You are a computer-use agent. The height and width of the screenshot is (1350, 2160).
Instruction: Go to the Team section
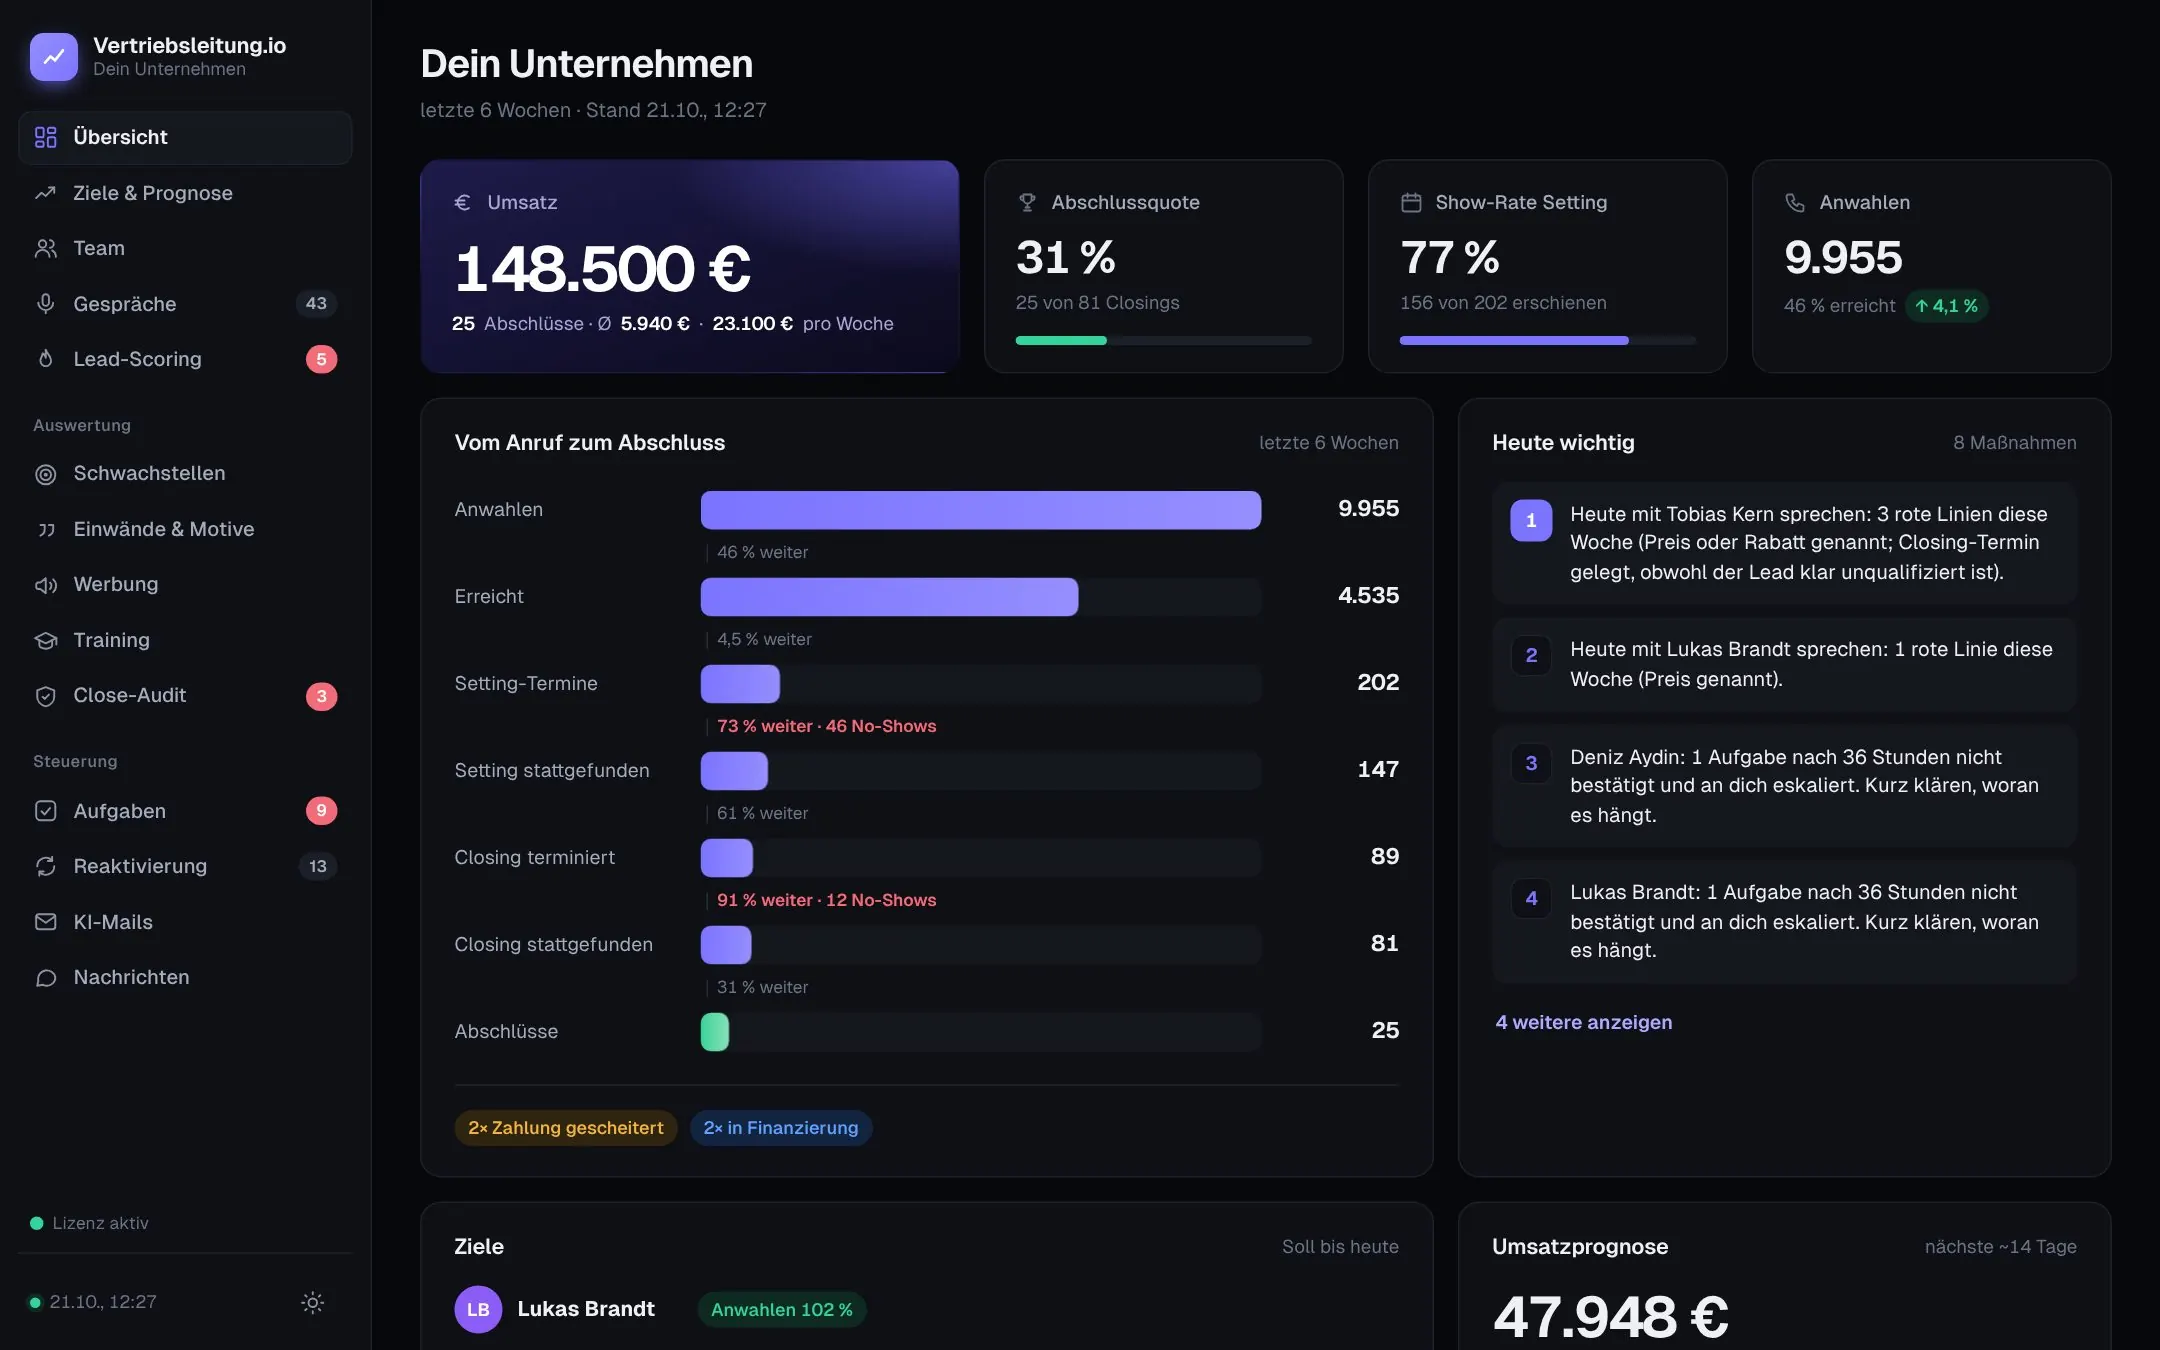[185, 248]
